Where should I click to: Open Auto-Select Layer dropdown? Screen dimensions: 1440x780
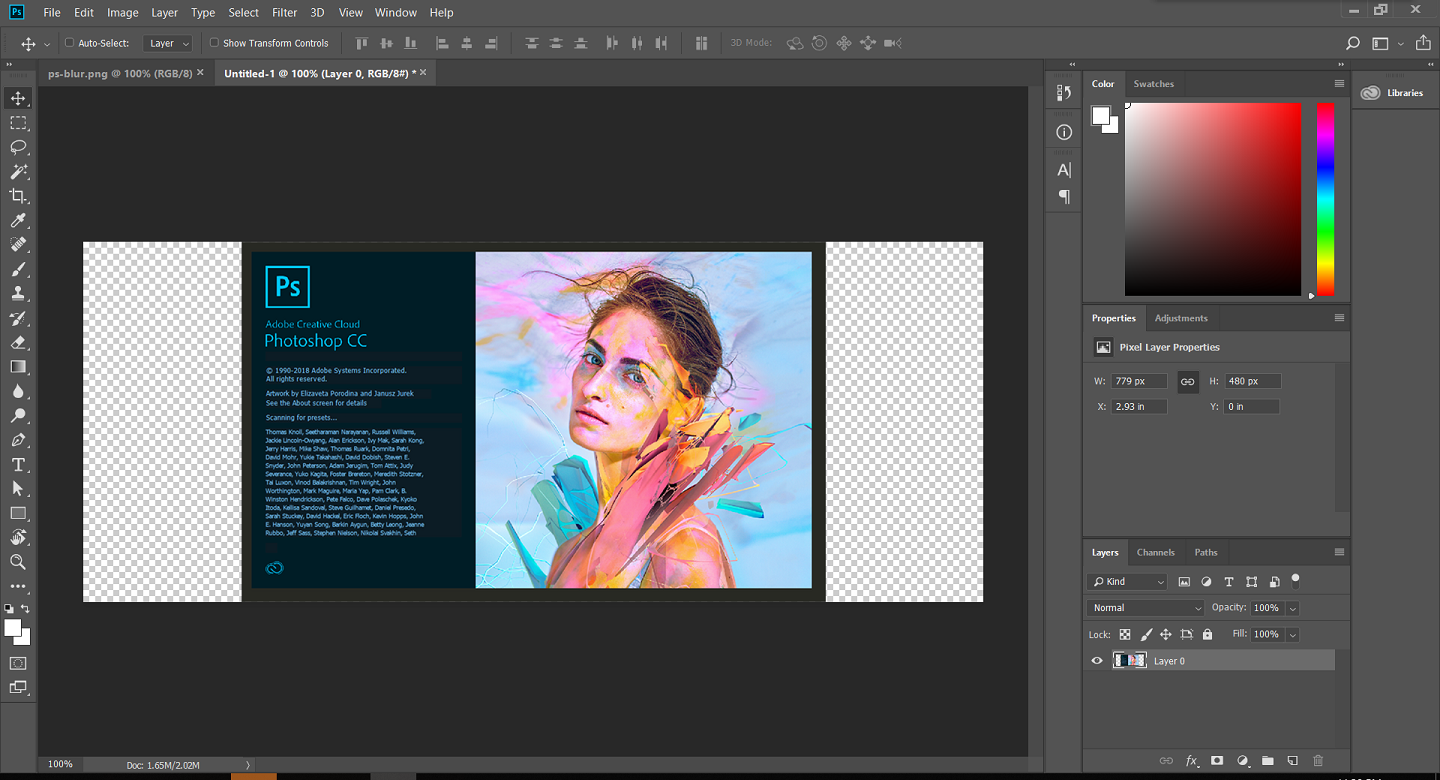[167, 43]
